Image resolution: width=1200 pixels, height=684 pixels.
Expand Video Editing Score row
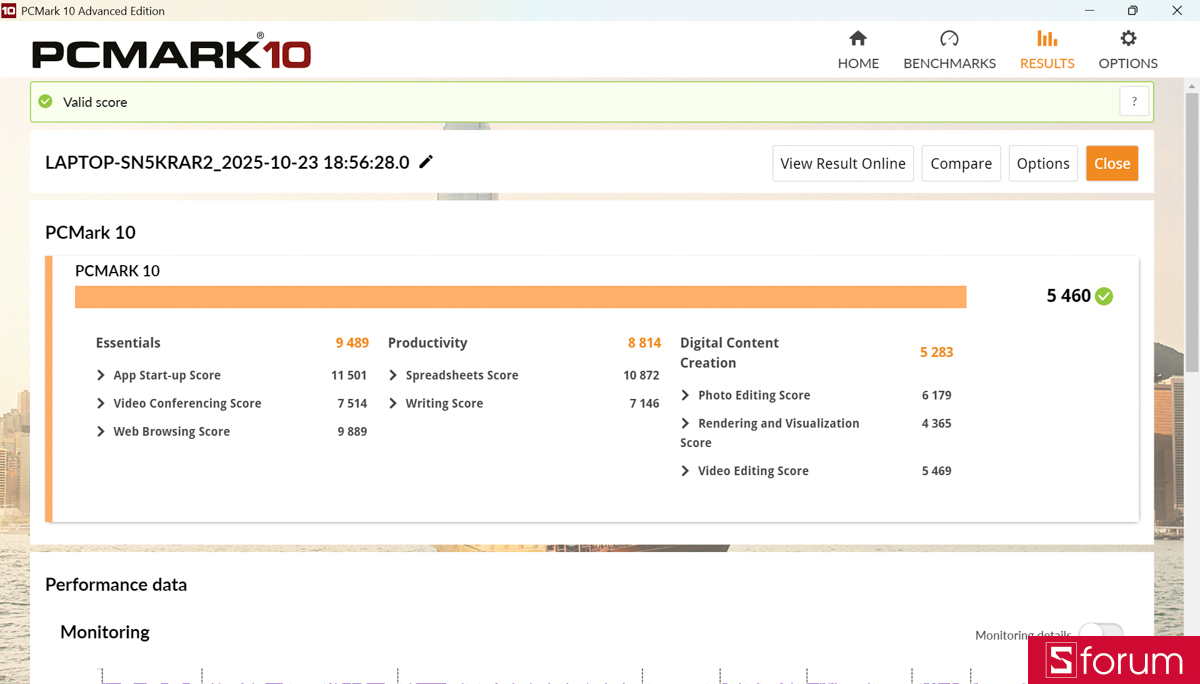pos(685,470)
